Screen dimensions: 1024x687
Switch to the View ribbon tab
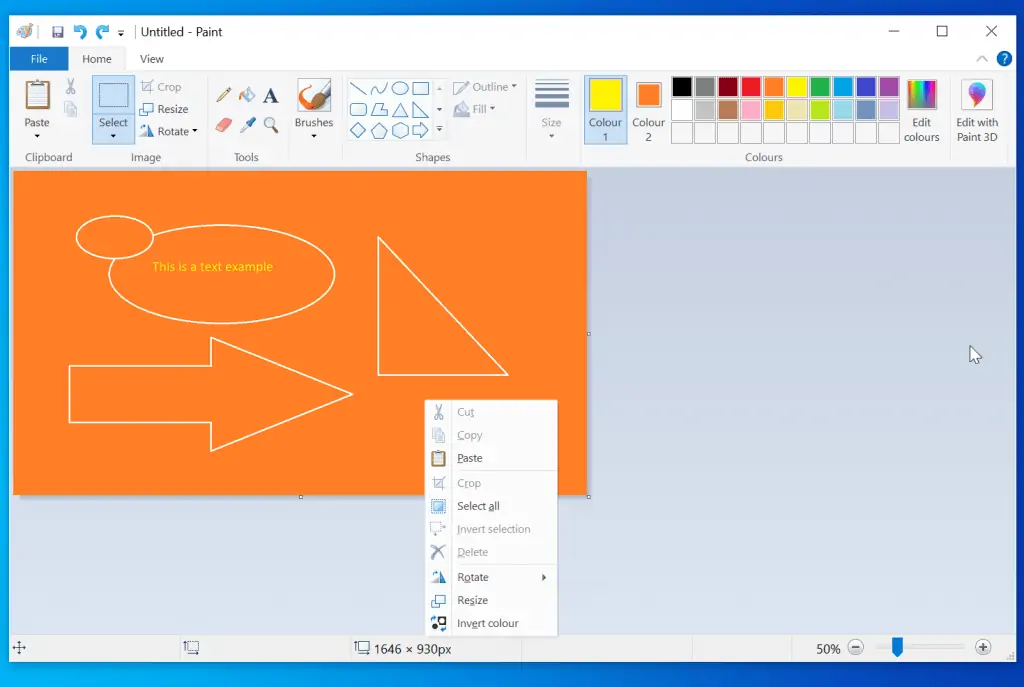tap(152, 59)
